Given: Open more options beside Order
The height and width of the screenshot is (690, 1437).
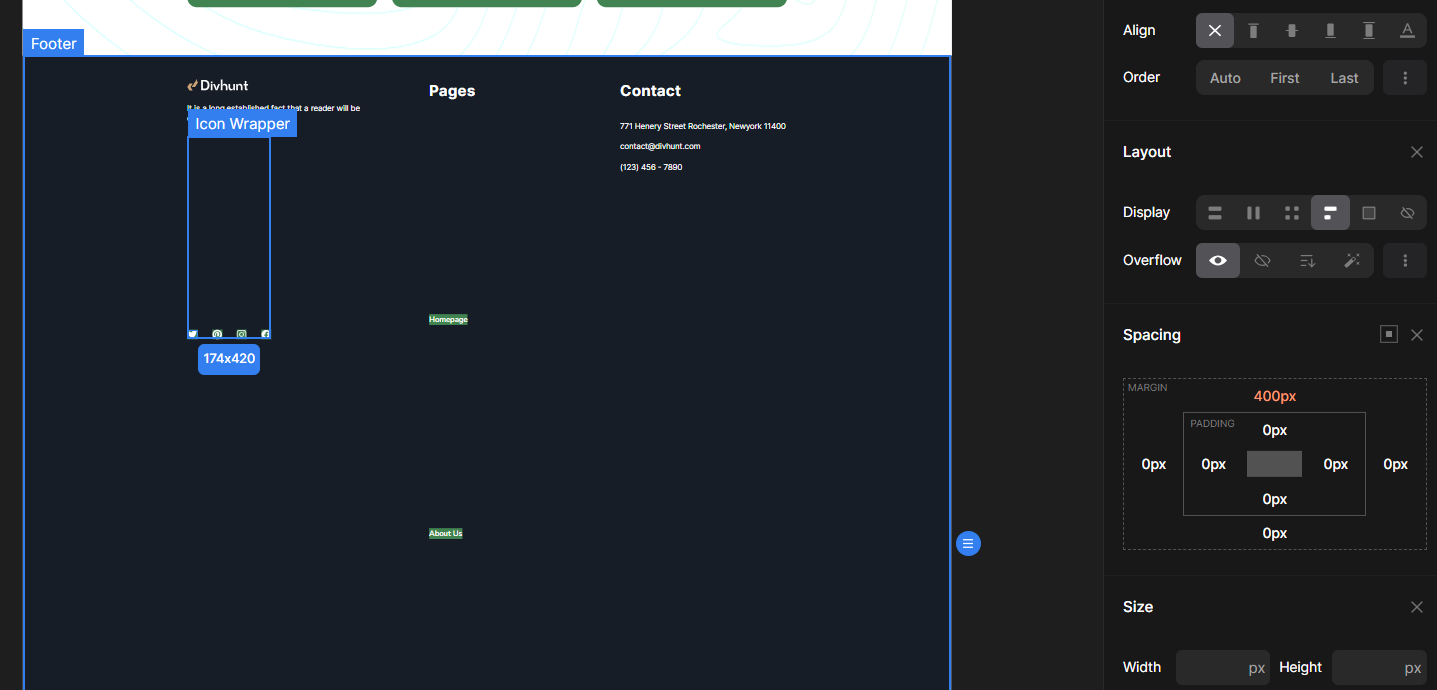Looking at the screenshot, I should pyautogui.click(x=1405, y=78).
